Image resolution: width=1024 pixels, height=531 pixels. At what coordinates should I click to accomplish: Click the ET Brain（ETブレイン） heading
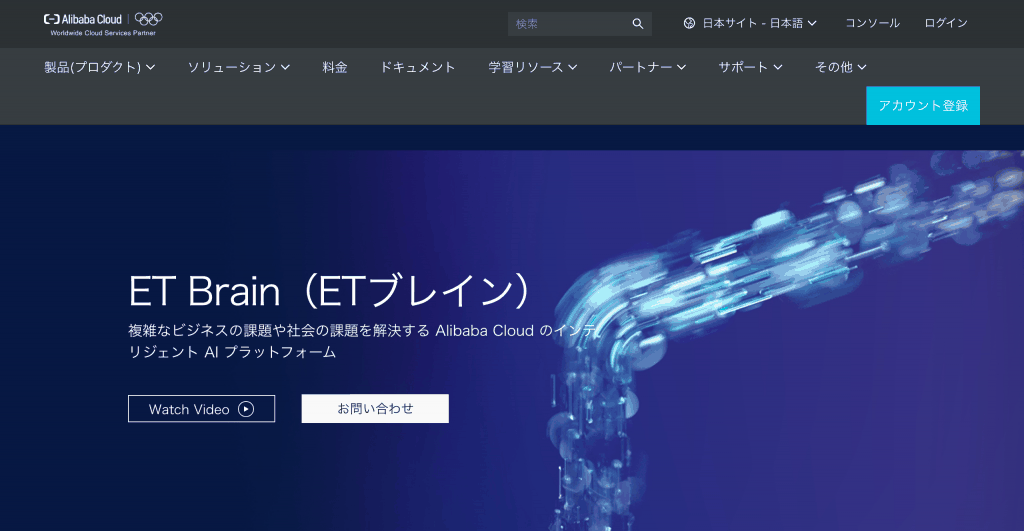330,291
